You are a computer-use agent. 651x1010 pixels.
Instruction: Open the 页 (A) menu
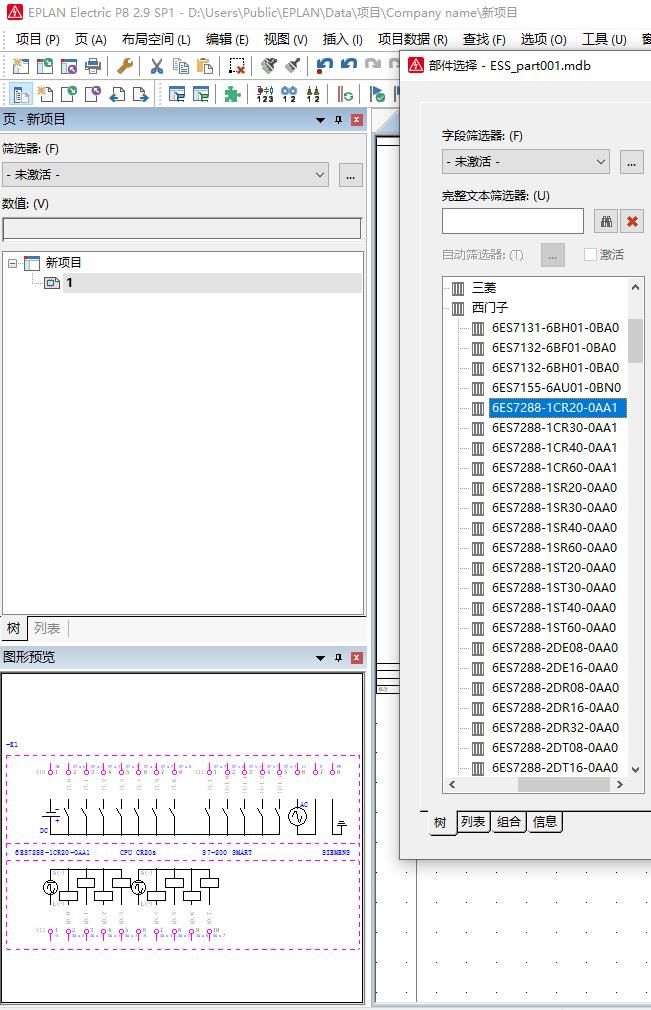click(91, 39)
